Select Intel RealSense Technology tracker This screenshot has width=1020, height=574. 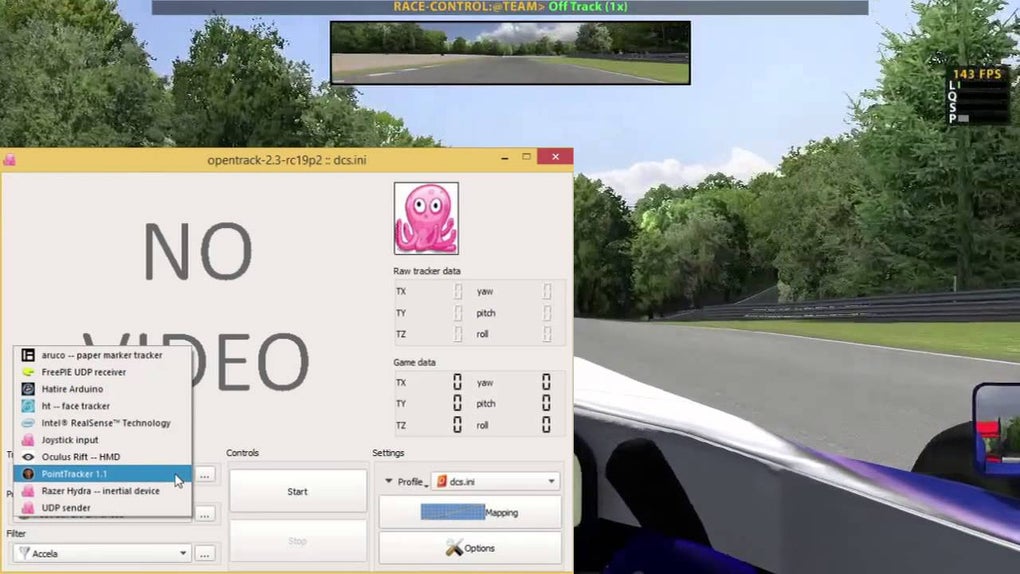(103, 423)
